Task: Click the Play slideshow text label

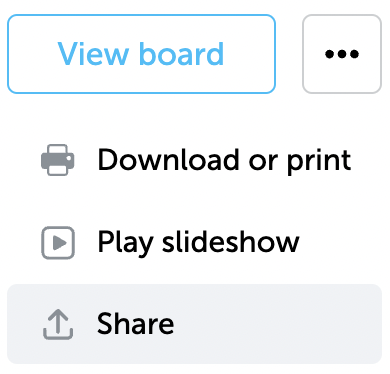Action: pyautogui.click(x=198, y=243)
